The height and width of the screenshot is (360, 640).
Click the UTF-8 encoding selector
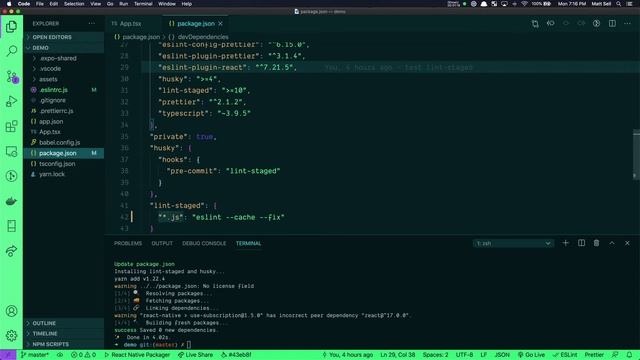(x=464, y=355)
